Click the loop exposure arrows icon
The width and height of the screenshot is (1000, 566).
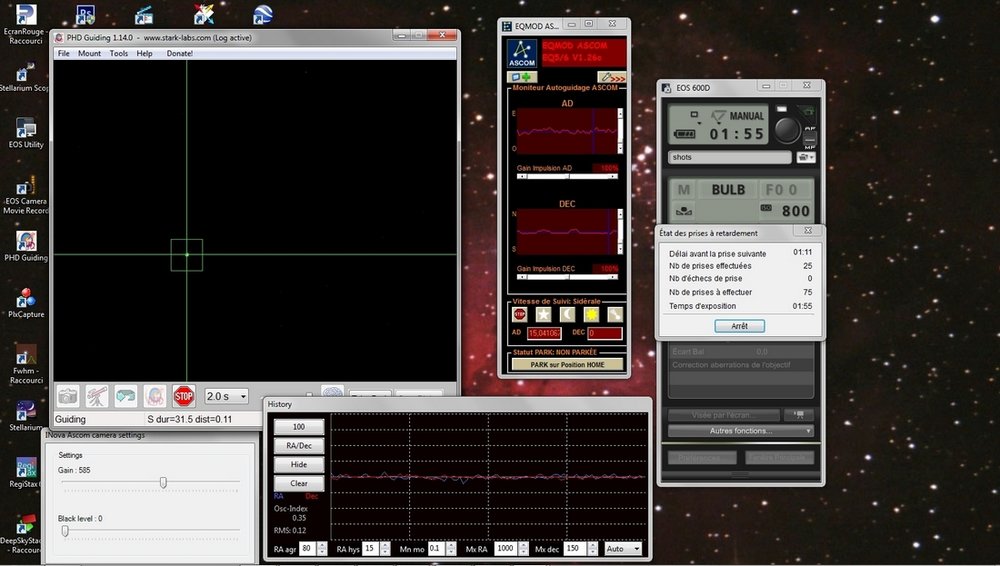pyautogui.click(x=126, y=396)
